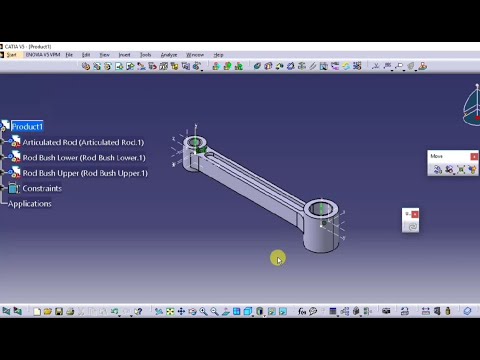
Task: Insert a new Component from the toolbar
Action: (86, 66)
